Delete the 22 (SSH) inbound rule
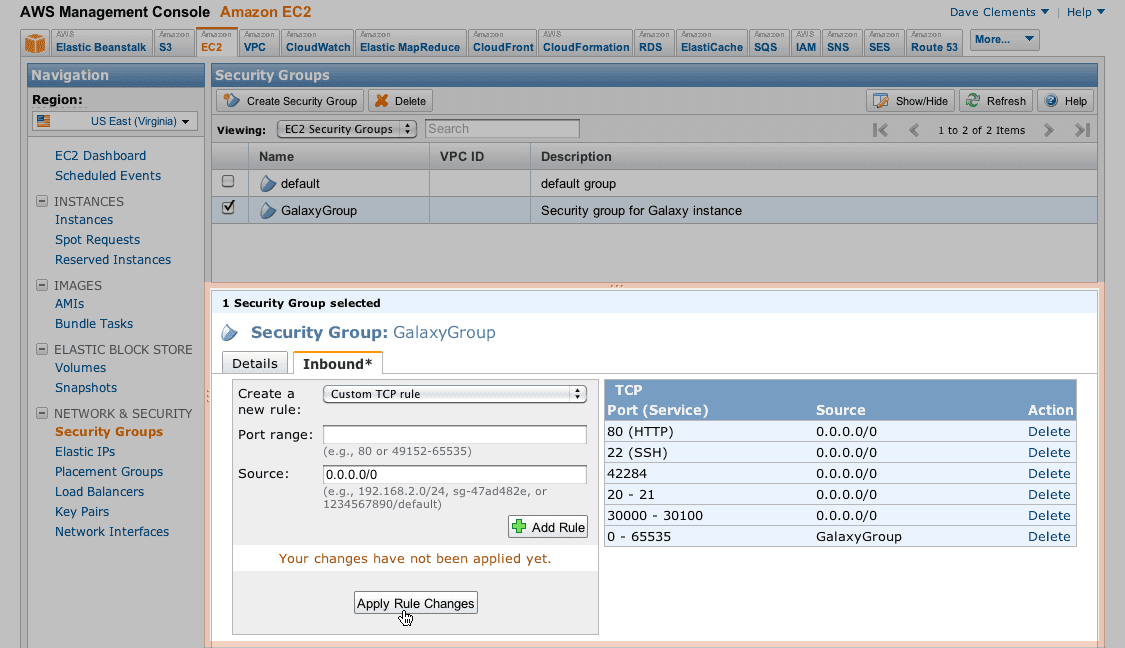Viewport: 1125px width, 648px height. click(x=1048, y=452)
